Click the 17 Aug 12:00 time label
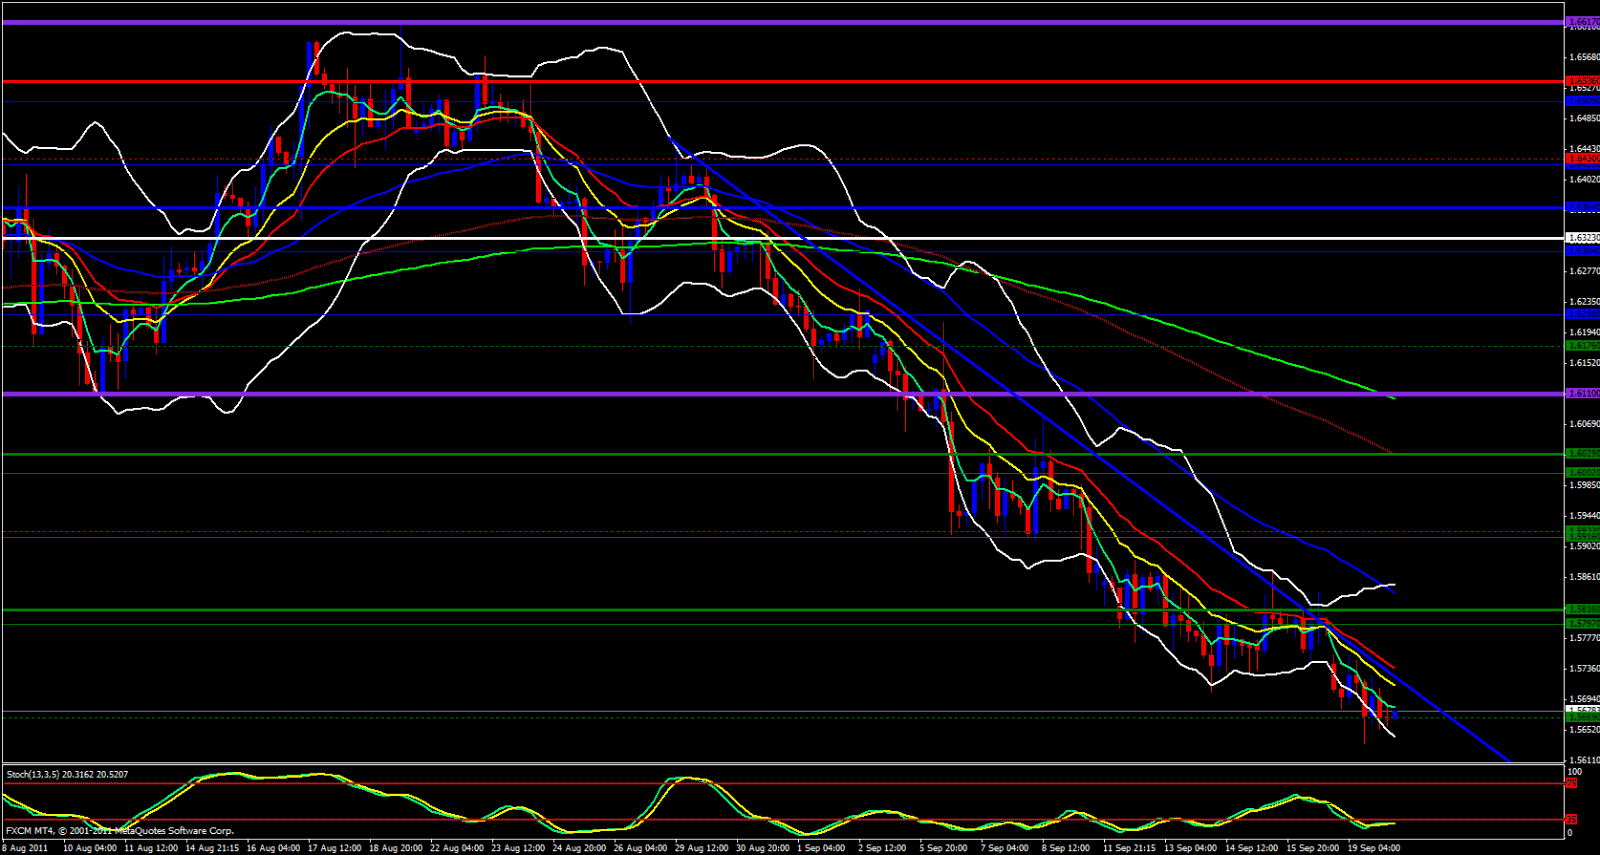 (334, 848)
